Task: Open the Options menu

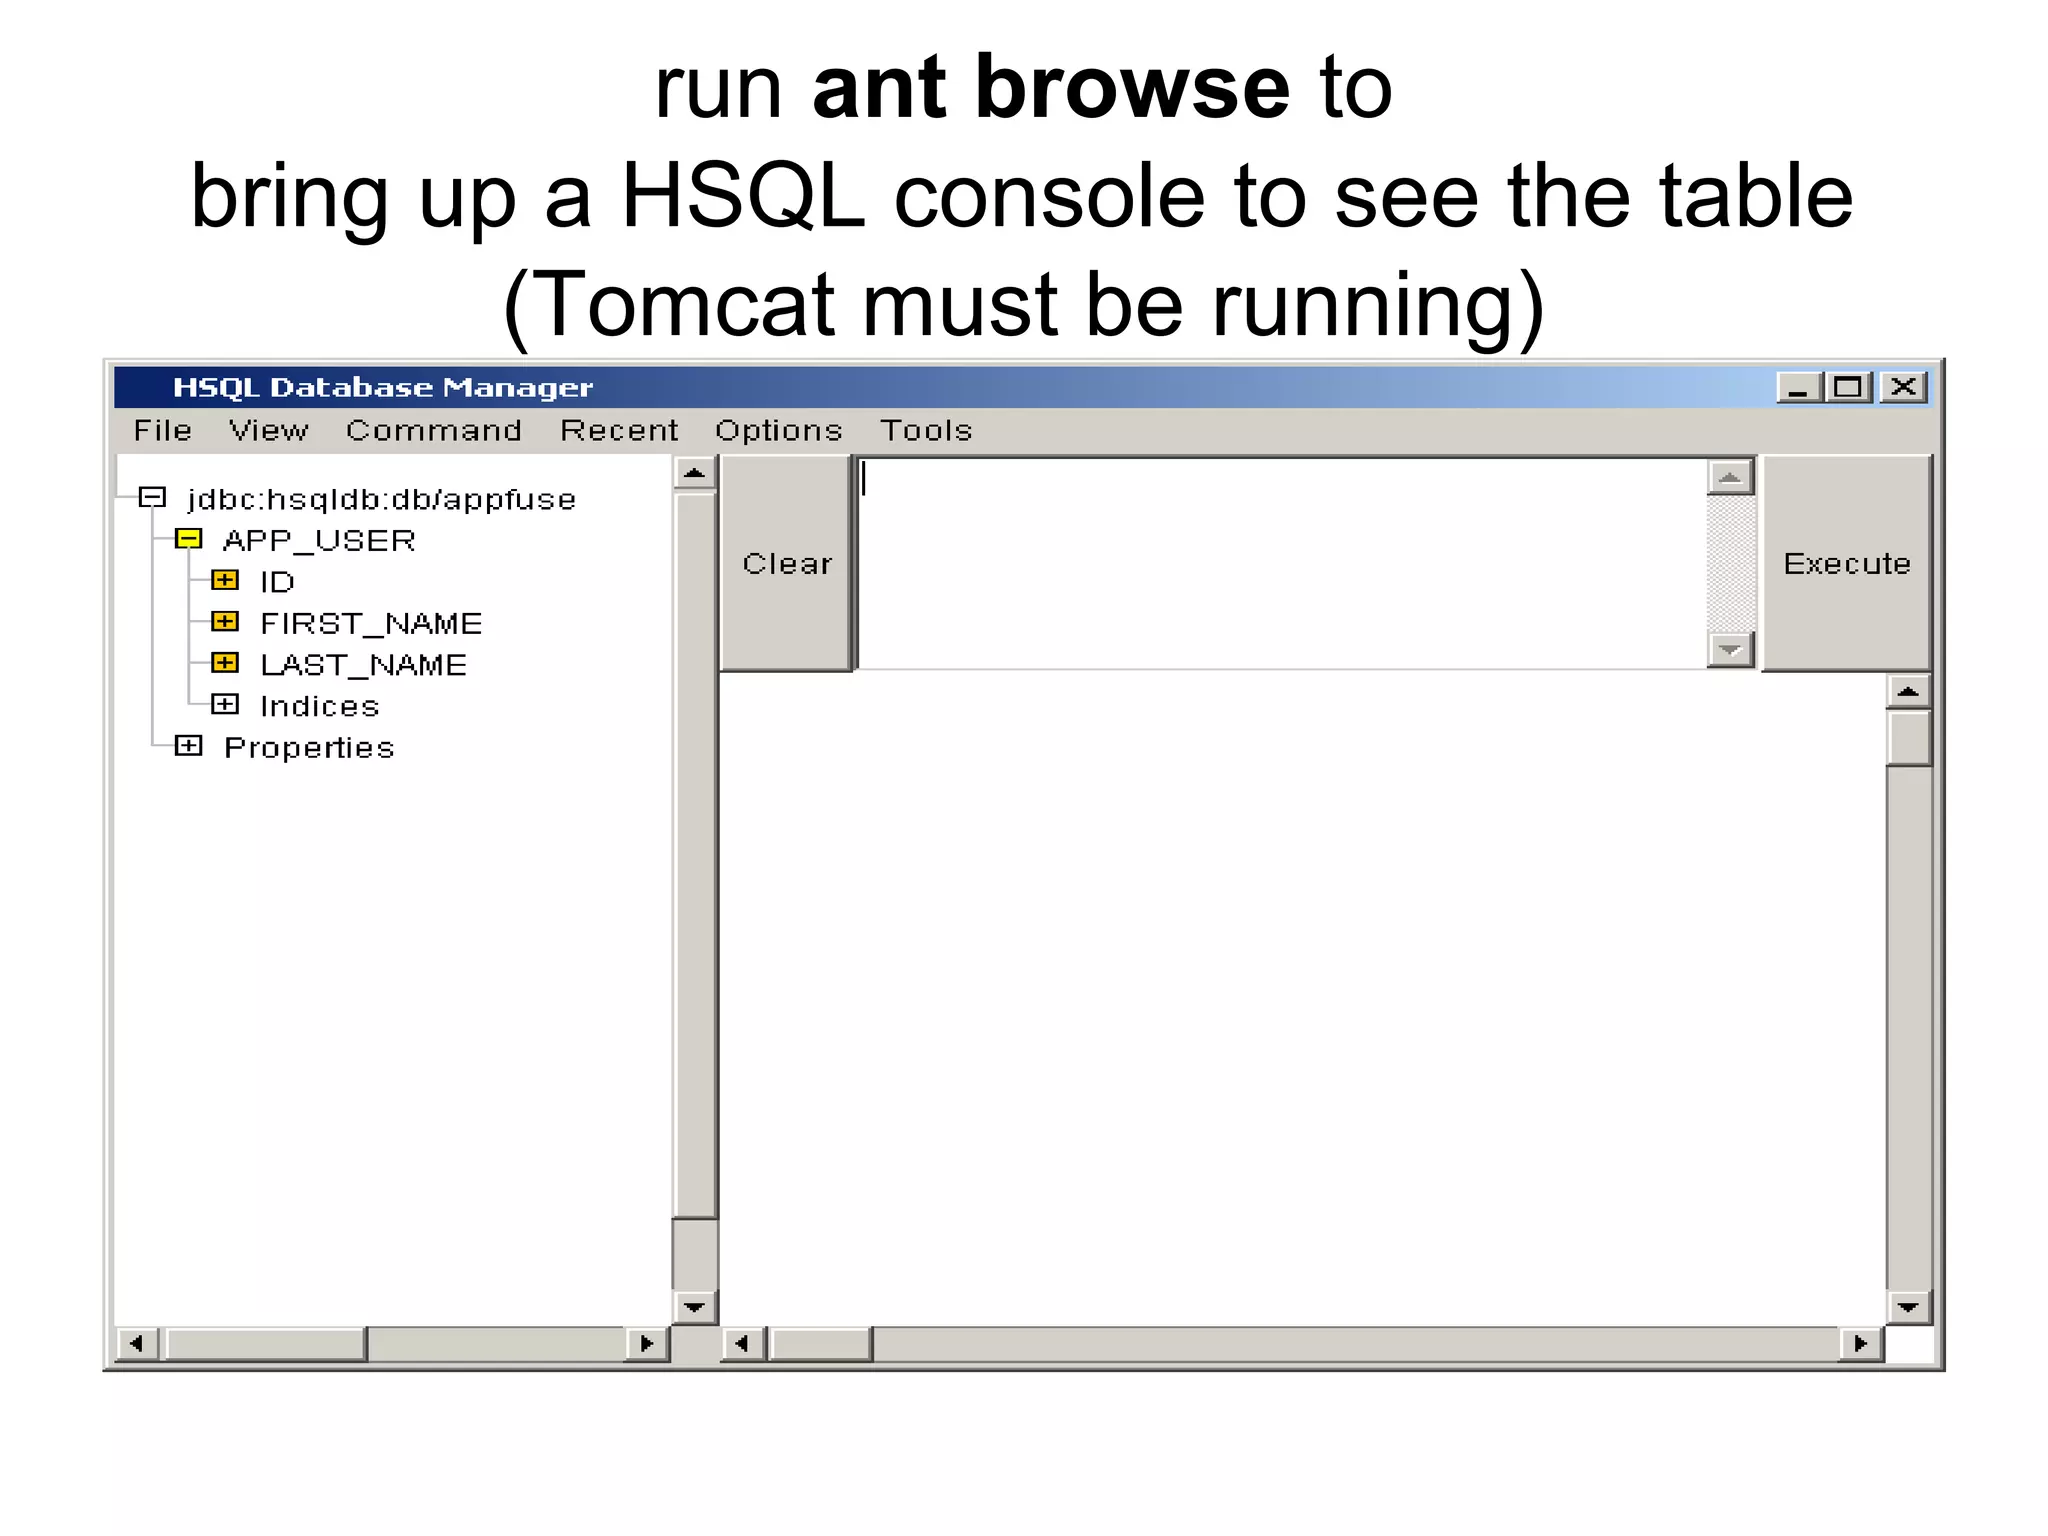Action: click(x=778, y=430)
